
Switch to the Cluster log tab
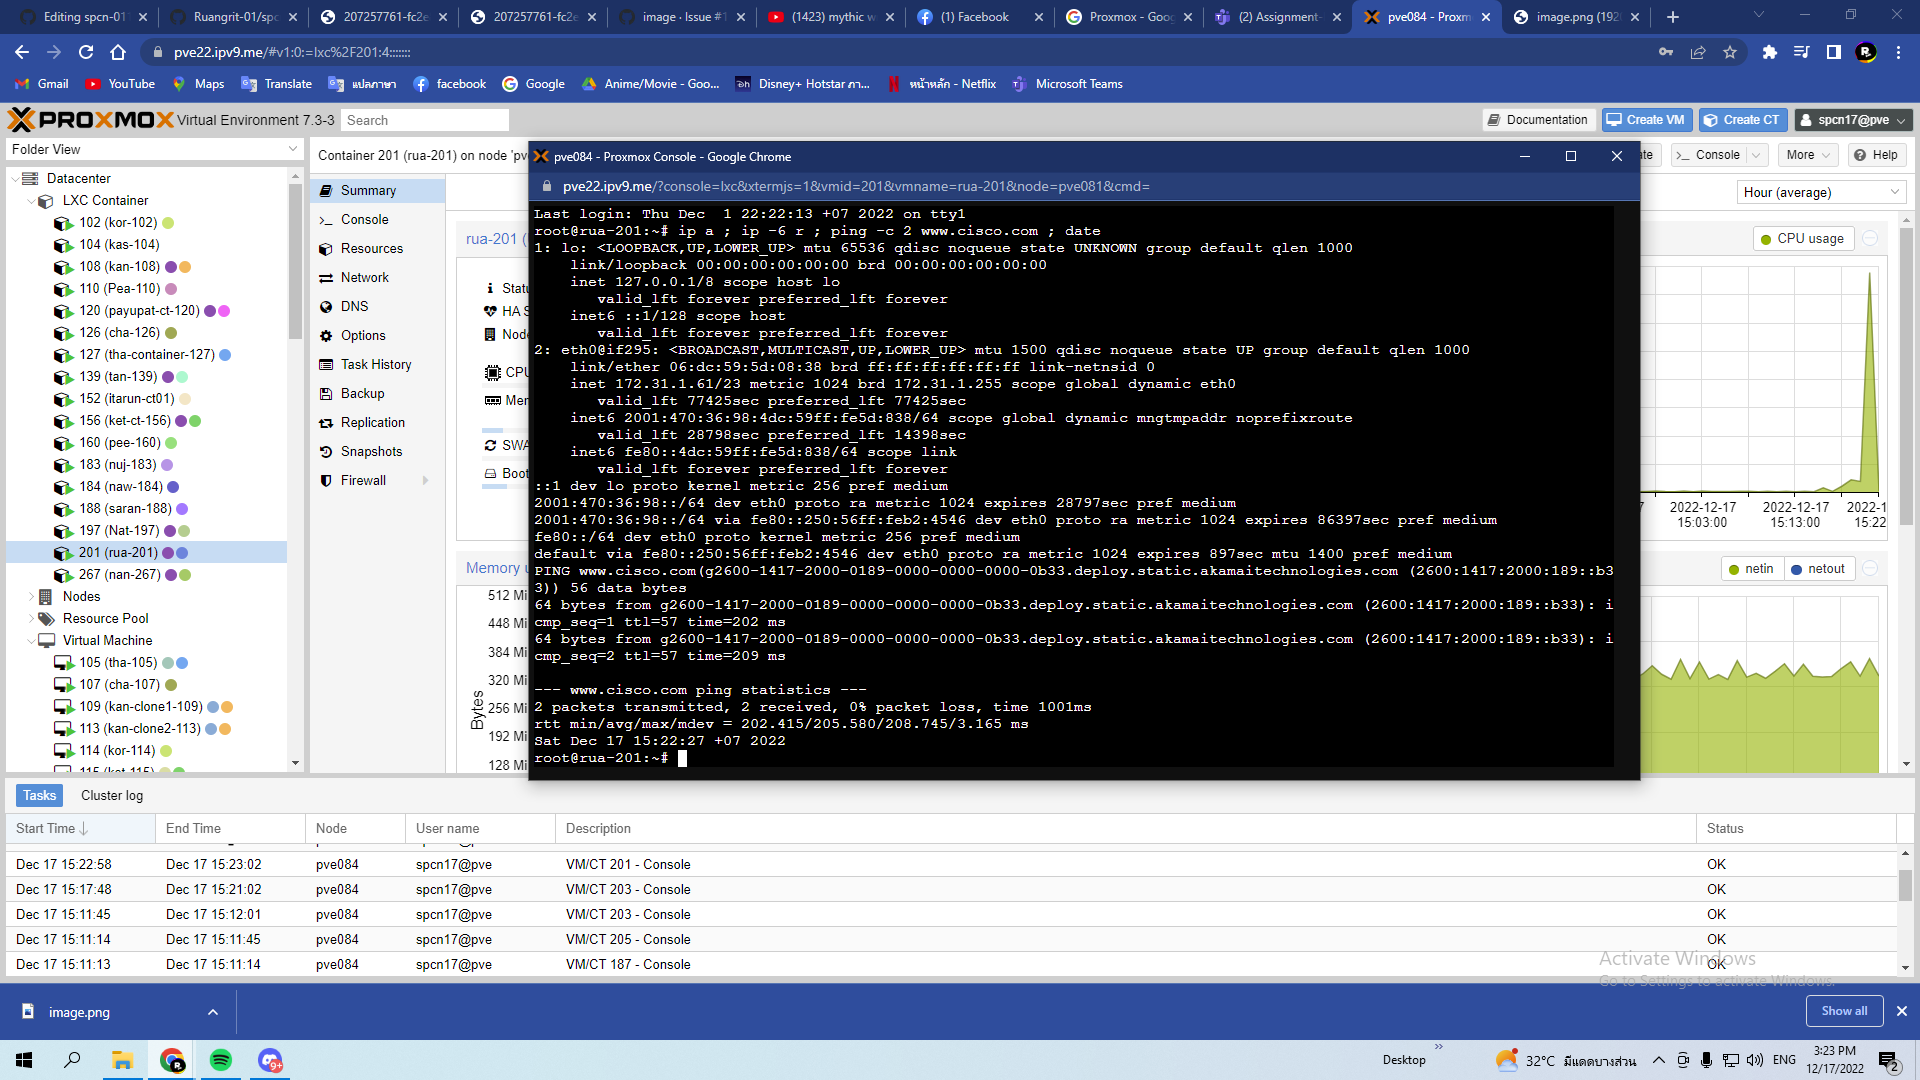coord(112,795)
